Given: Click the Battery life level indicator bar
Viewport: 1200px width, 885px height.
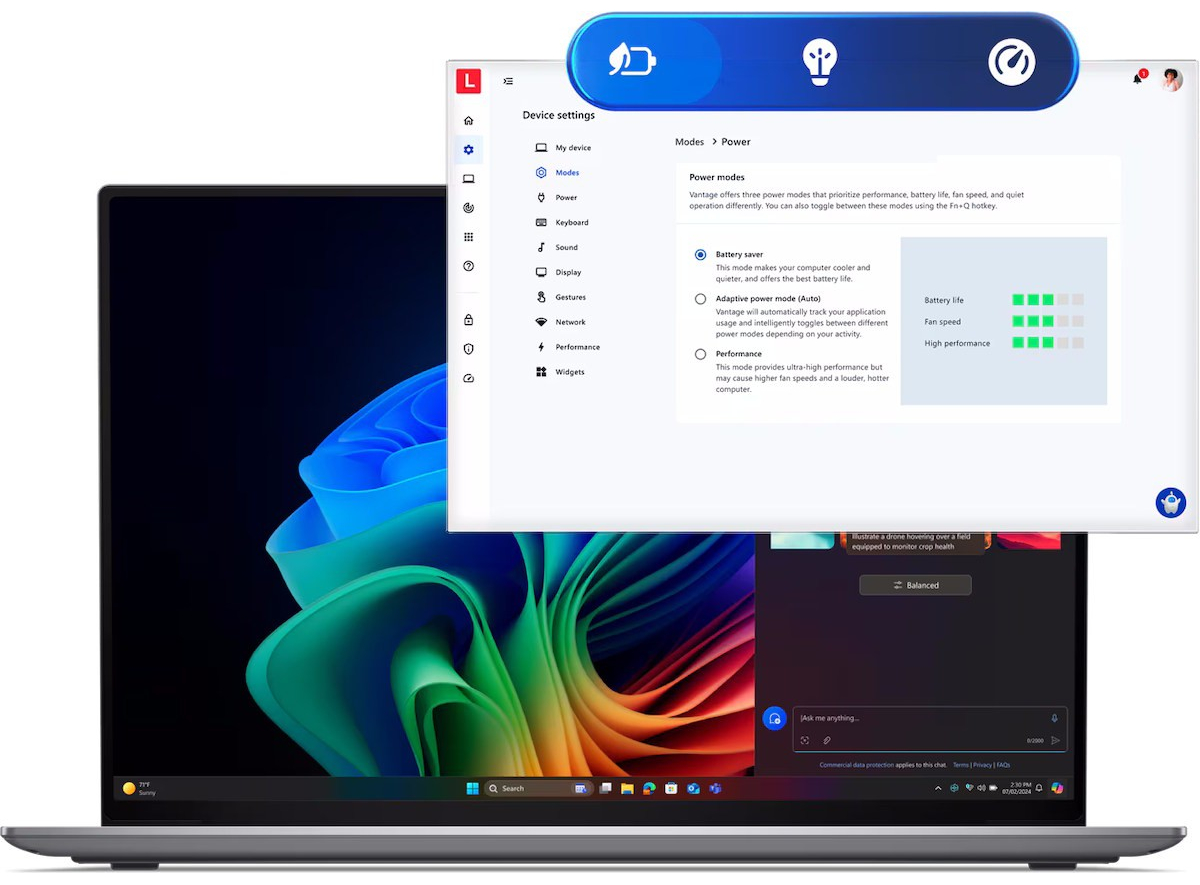Looking at the screenshot, I should coord(1047,300).
